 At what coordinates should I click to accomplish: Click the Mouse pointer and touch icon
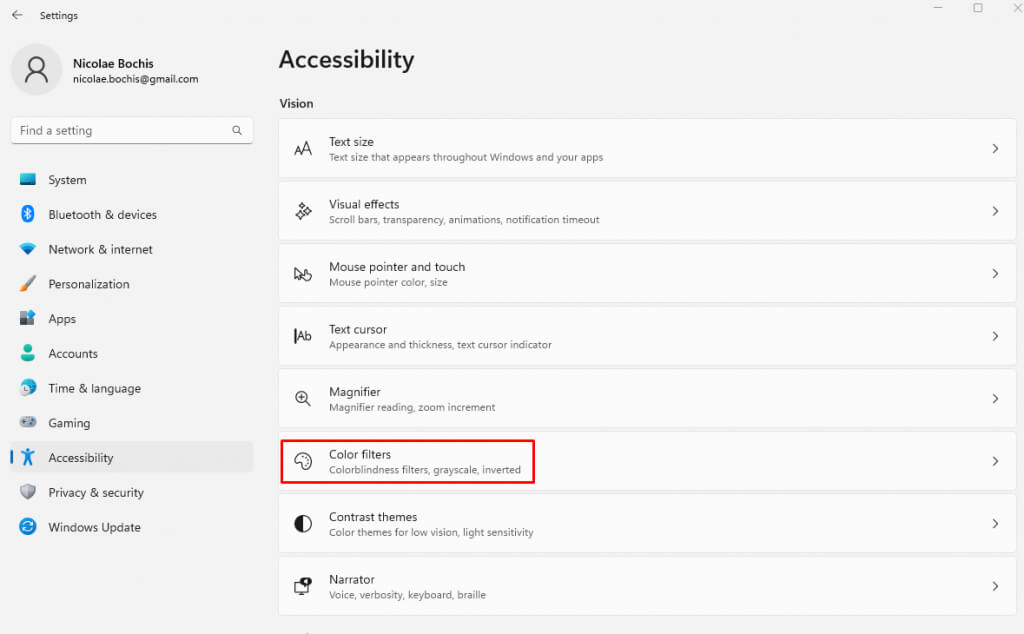pyautogui.click(x=303, y=274)
